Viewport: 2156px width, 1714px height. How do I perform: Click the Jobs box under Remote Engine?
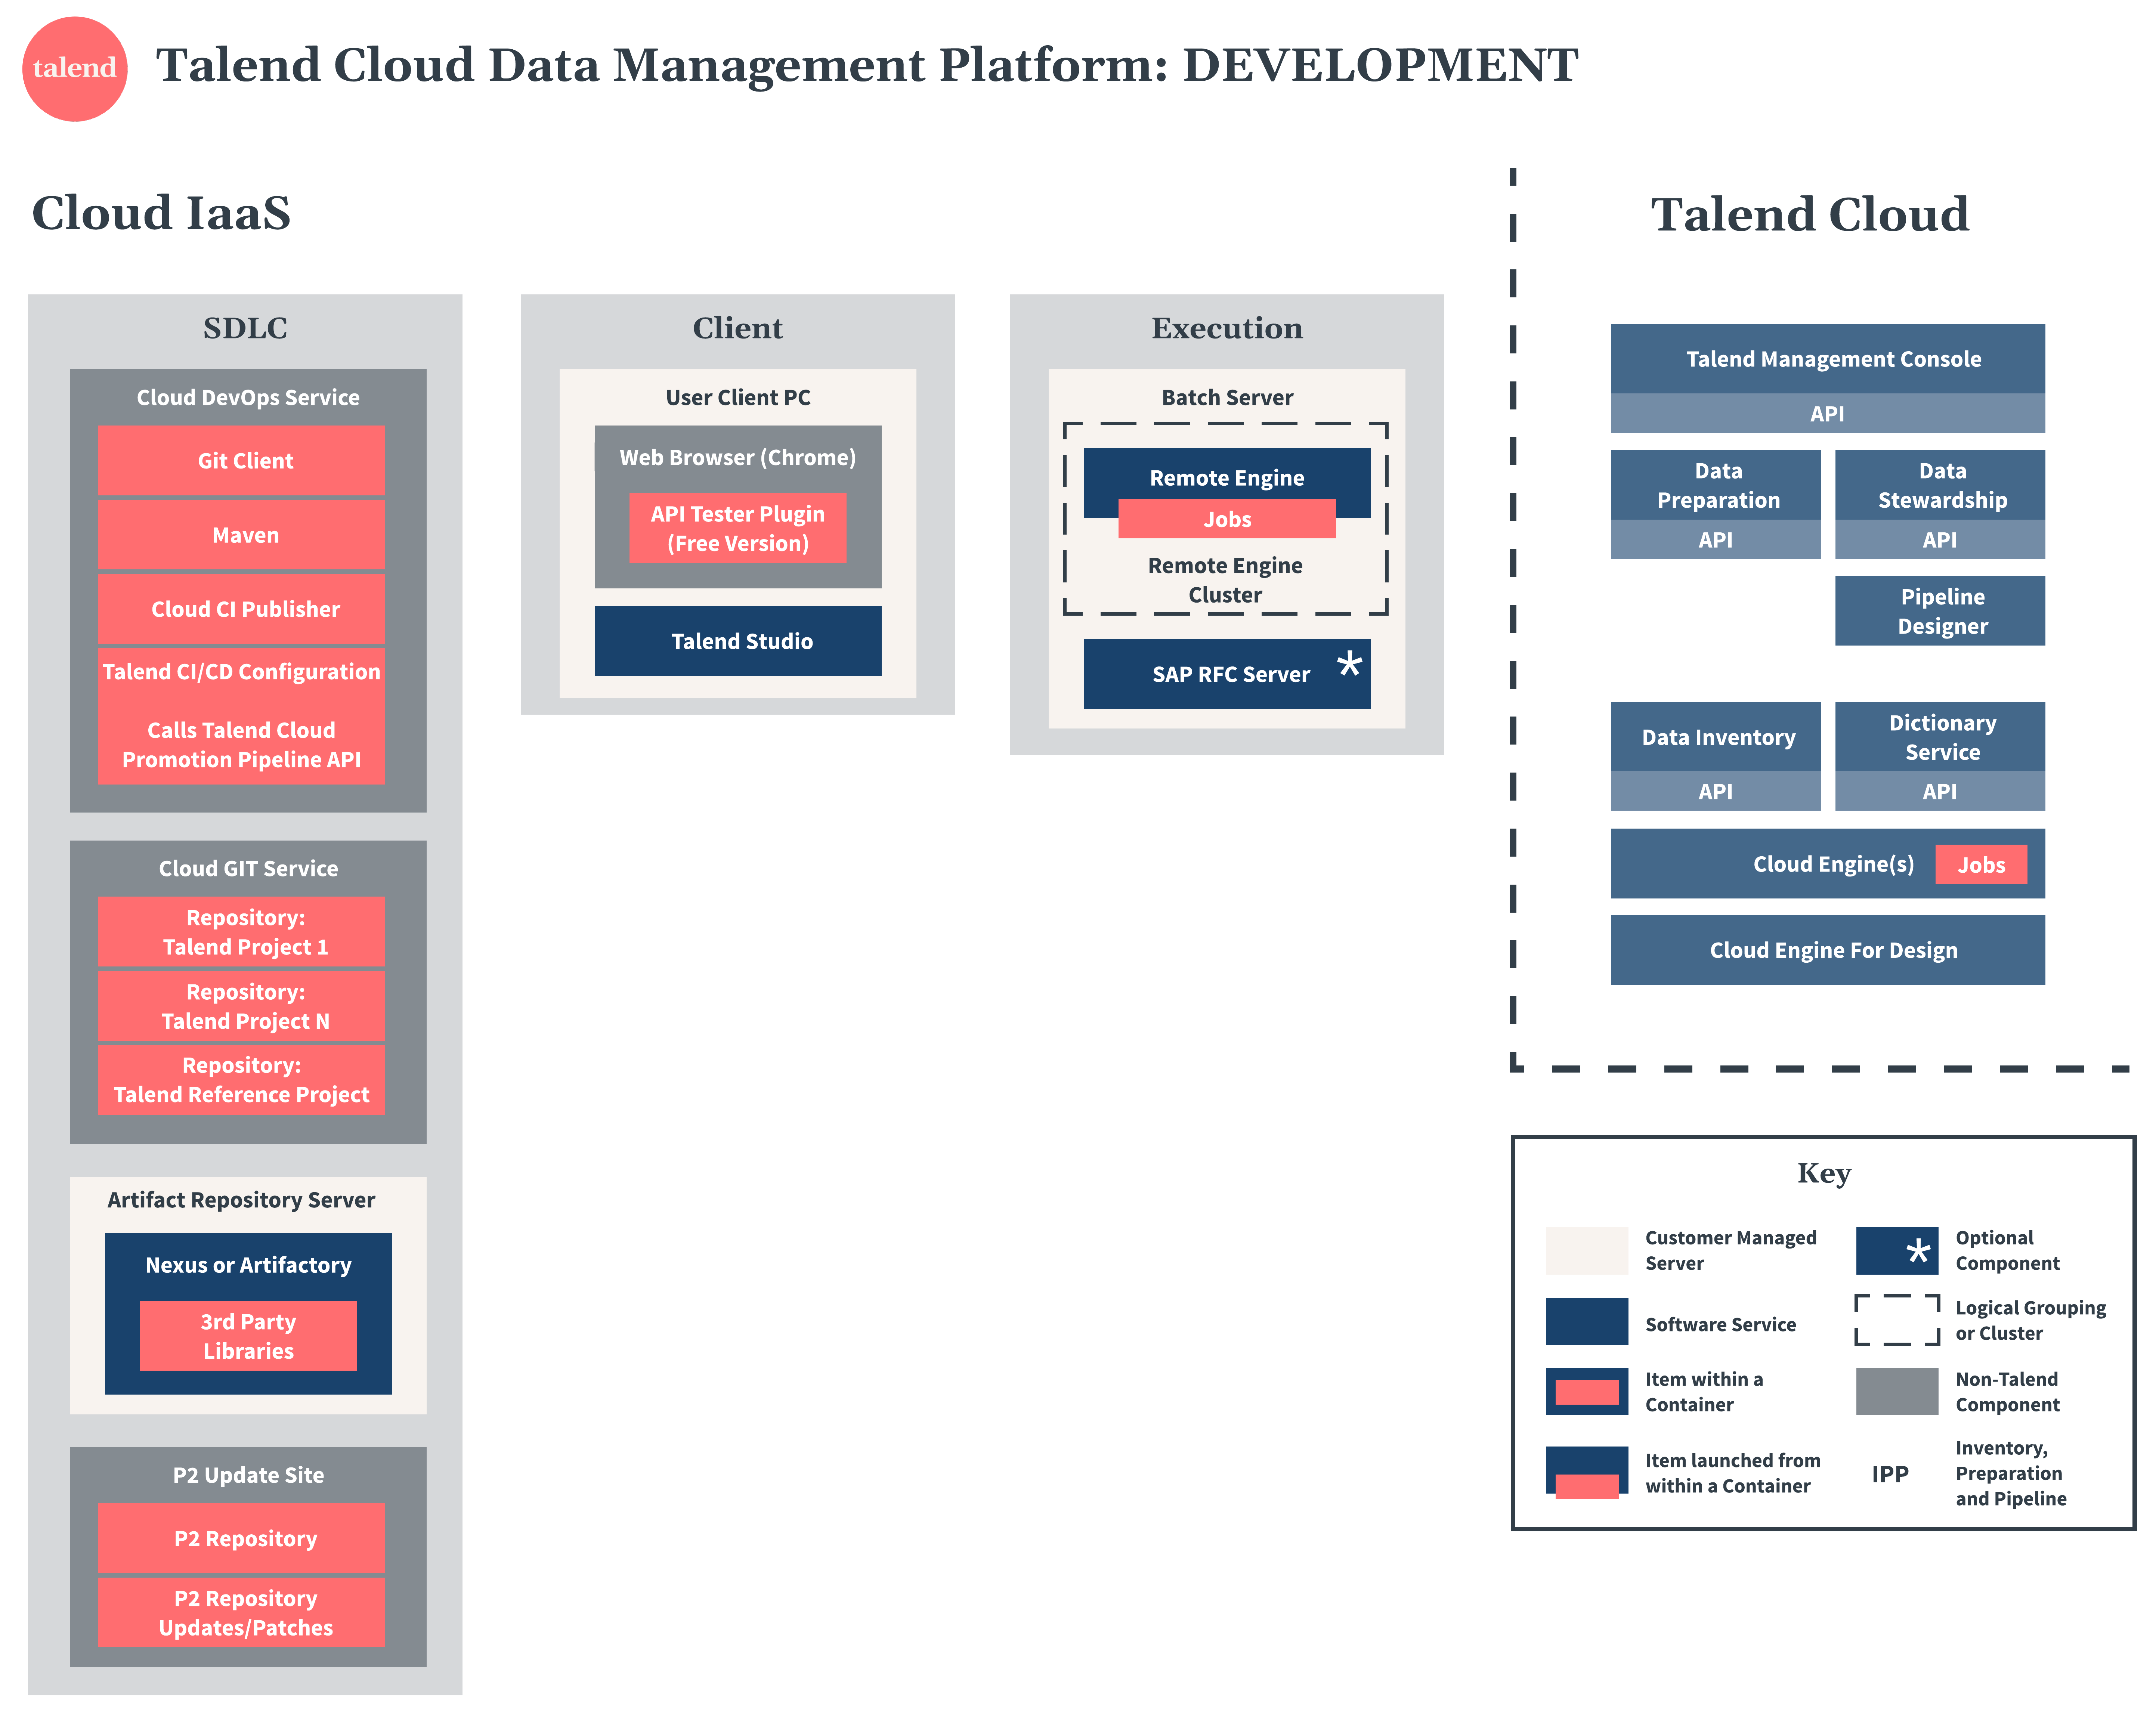click(1227, 518)
